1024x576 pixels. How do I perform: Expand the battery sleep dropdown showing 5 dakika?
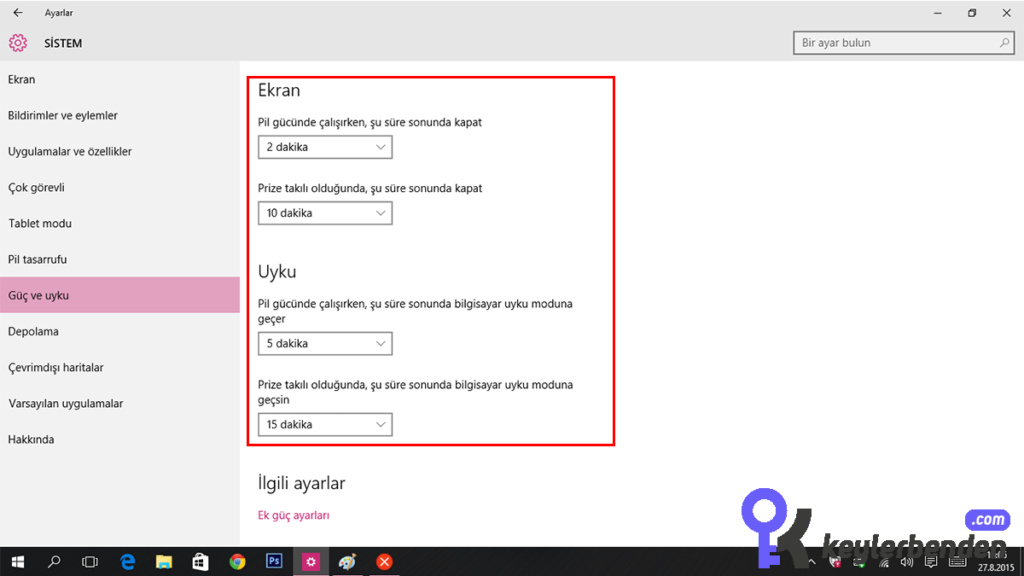pos(325,344)
